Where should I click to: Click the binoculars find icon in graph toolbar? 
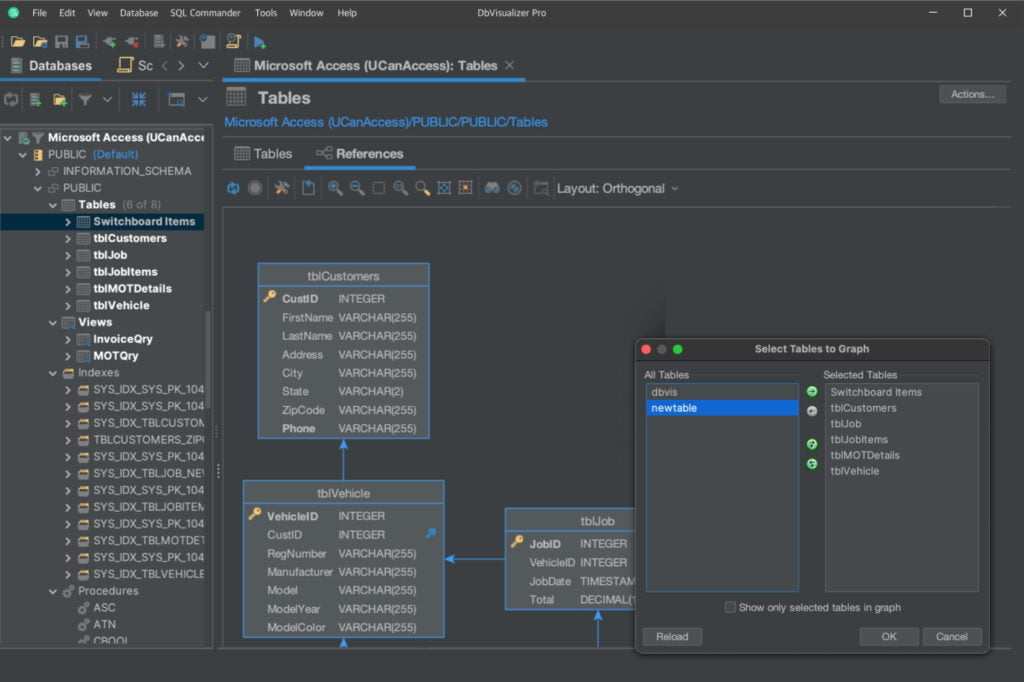(492, 188)
